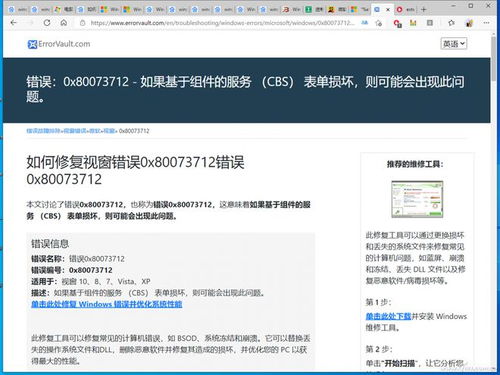Click the translate icon in the address bar
Screen dimensions: 500x375
click(x=365, y=23)
